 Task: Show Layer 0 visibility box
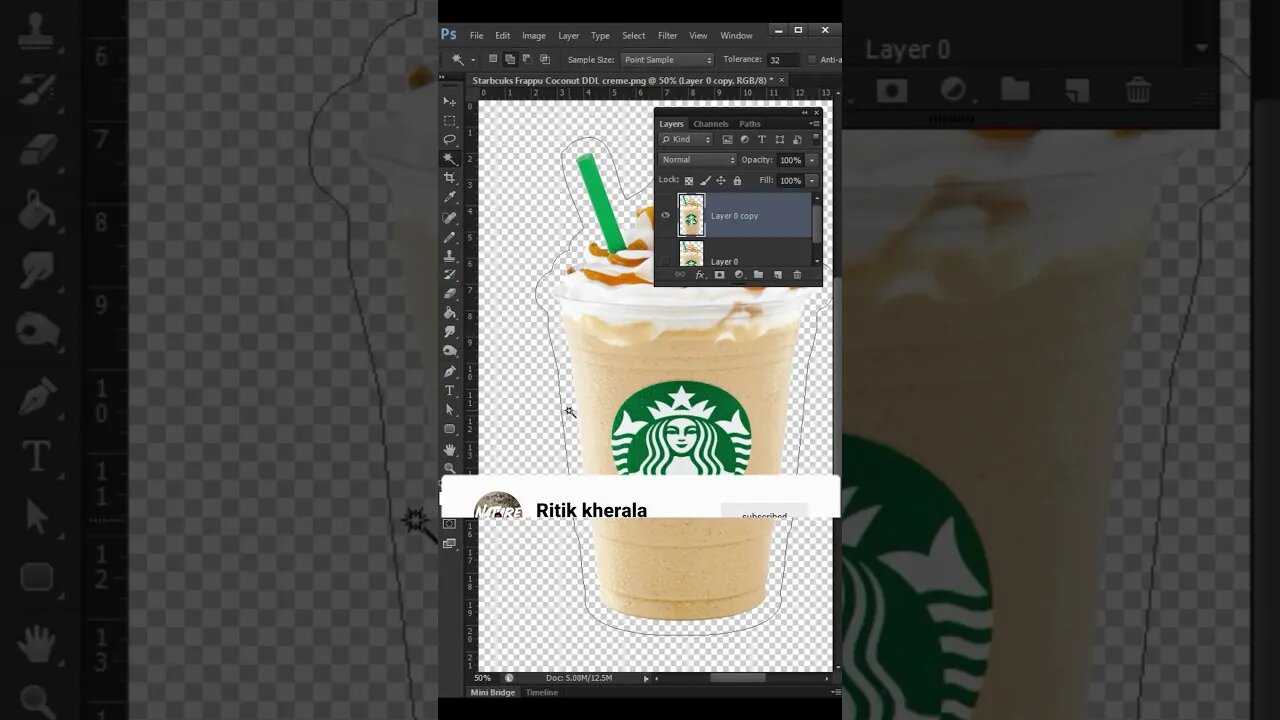(x=665, y=261)
